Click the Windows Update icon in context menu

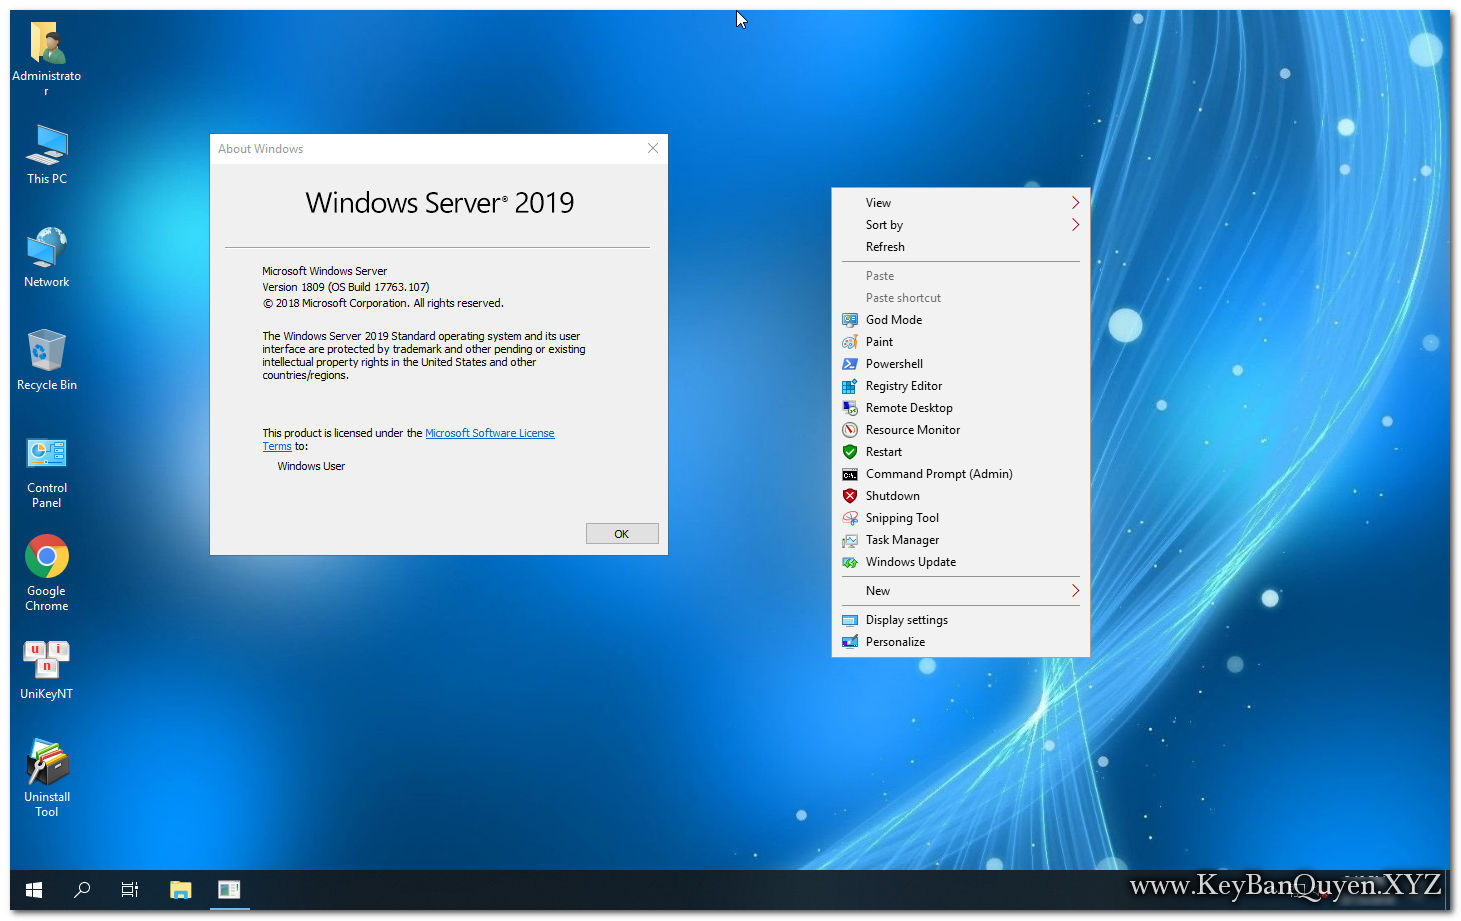pyautogui.click(x=850, y=562)
